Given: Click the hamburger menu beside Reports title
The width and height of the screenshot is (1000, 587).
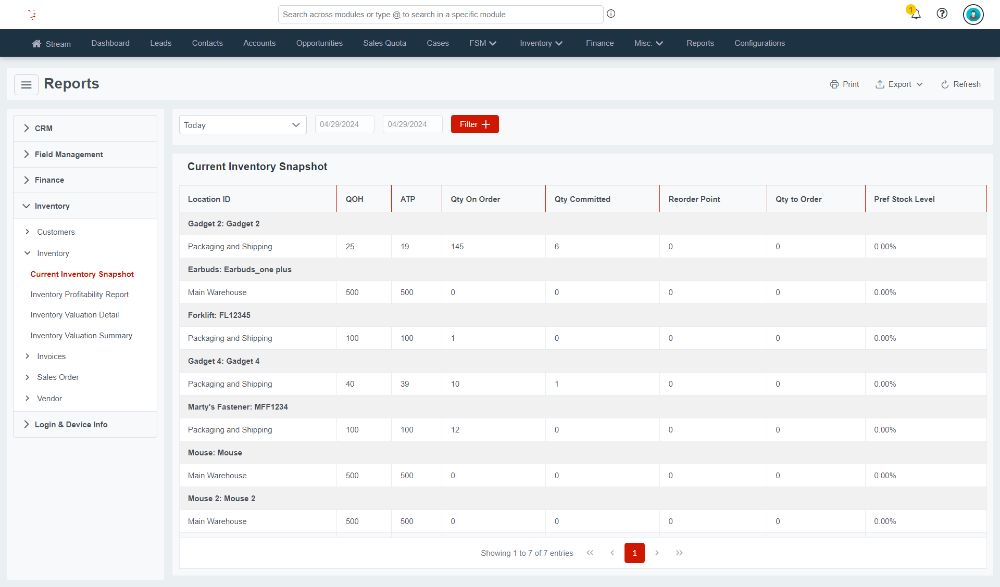Looking at the screenshot, I should [26, 84].
